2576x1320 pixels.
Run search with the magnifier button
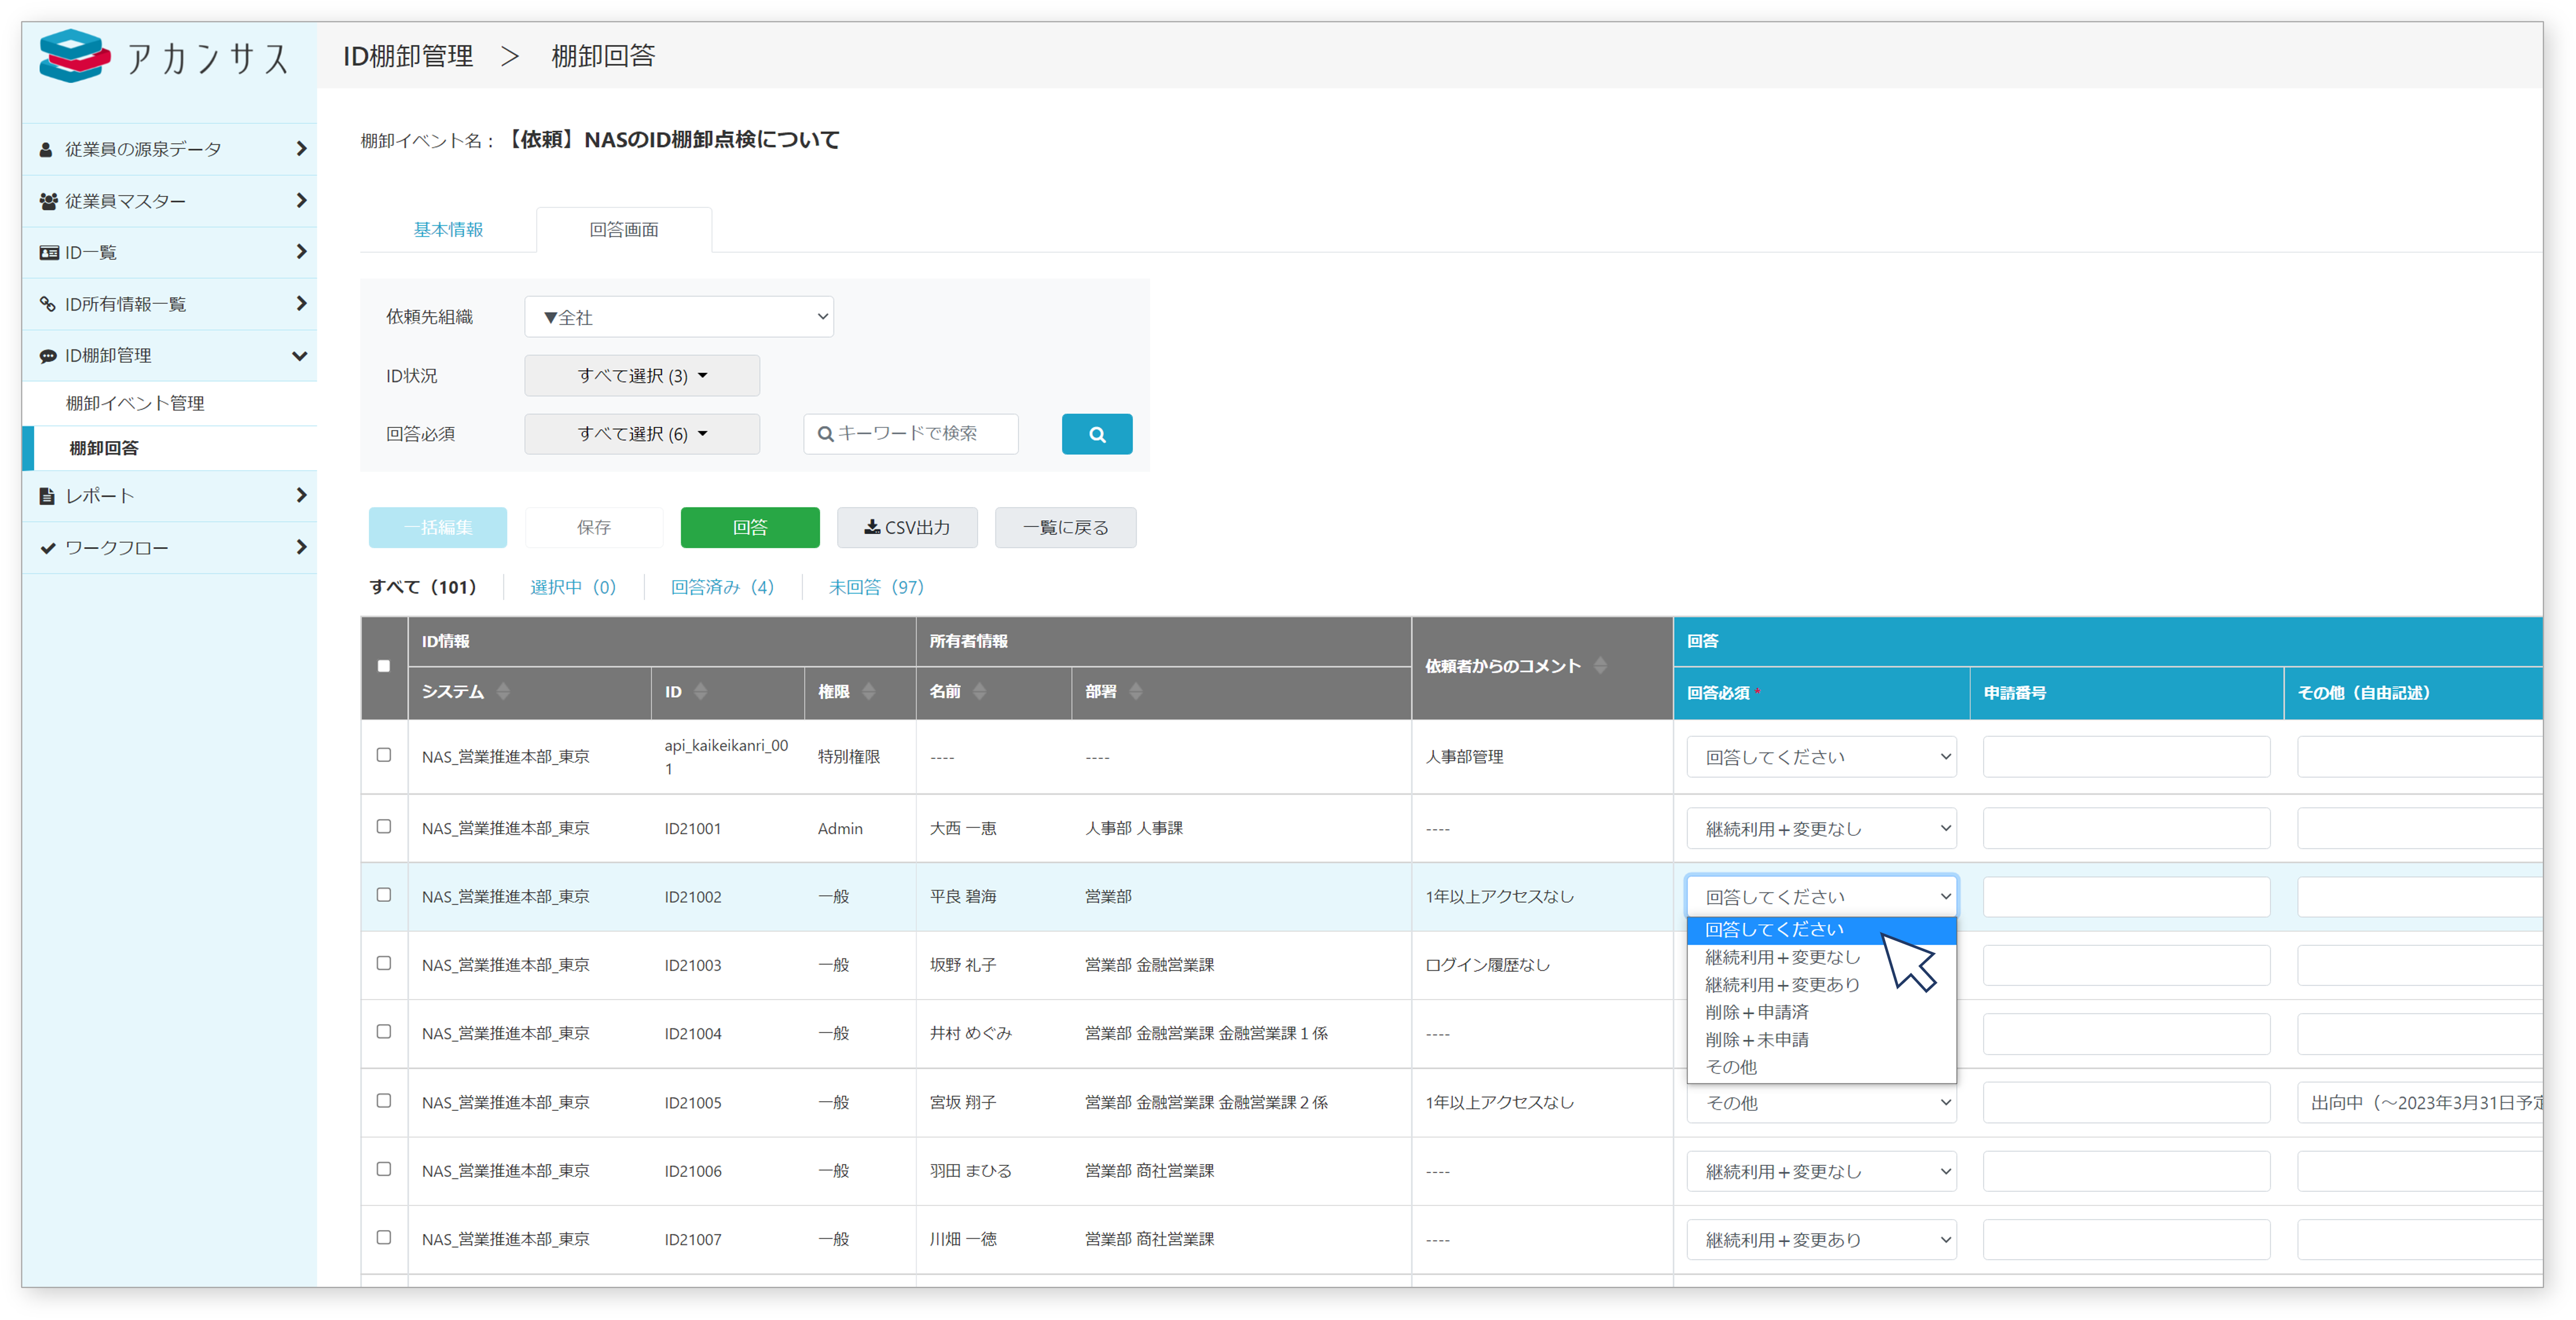(1097, 433)
